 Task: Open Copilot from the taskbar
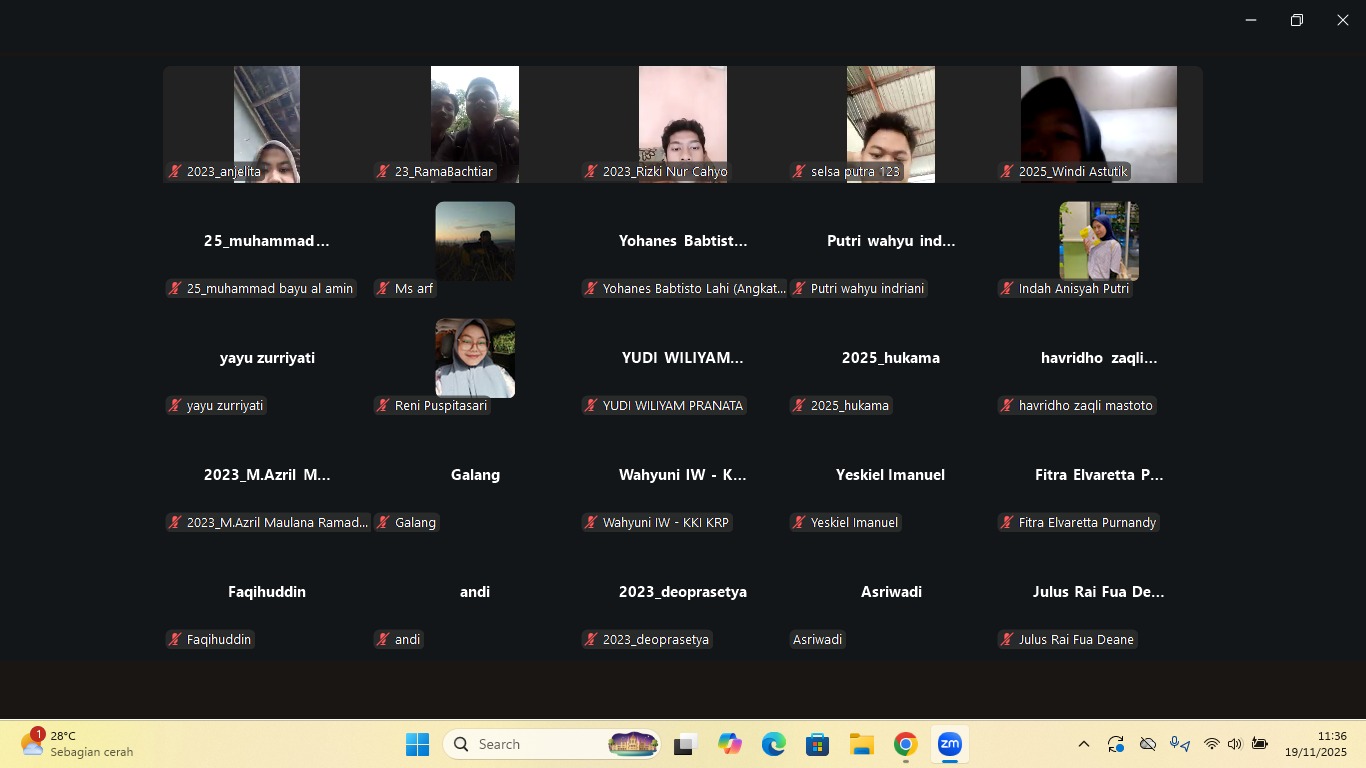pos(729,744)
